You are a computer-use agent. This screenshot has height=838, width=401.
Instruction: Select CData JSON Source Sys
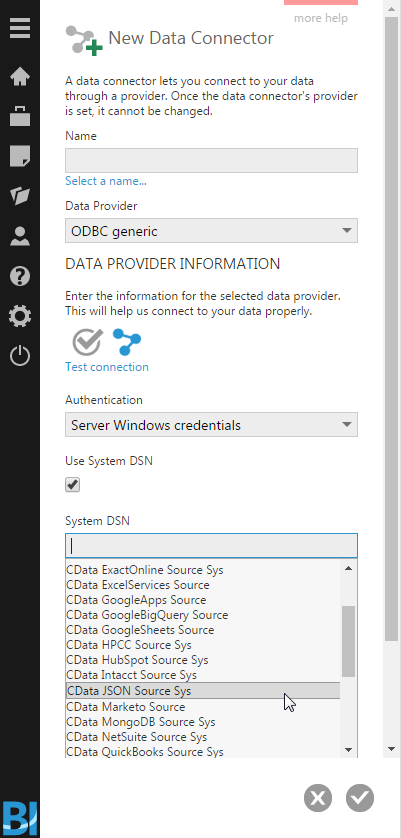point(203,690)
